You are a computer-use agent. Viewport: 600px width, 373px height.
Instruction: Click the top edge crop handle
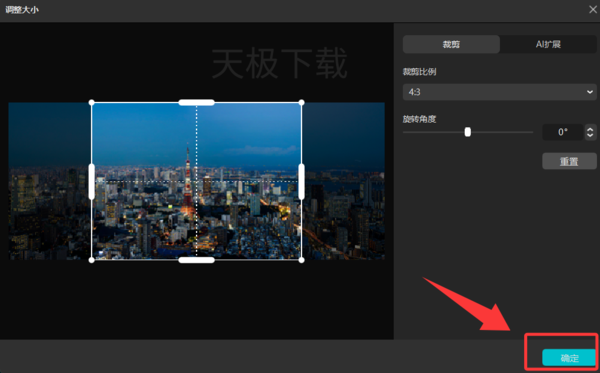pos(196,103)
